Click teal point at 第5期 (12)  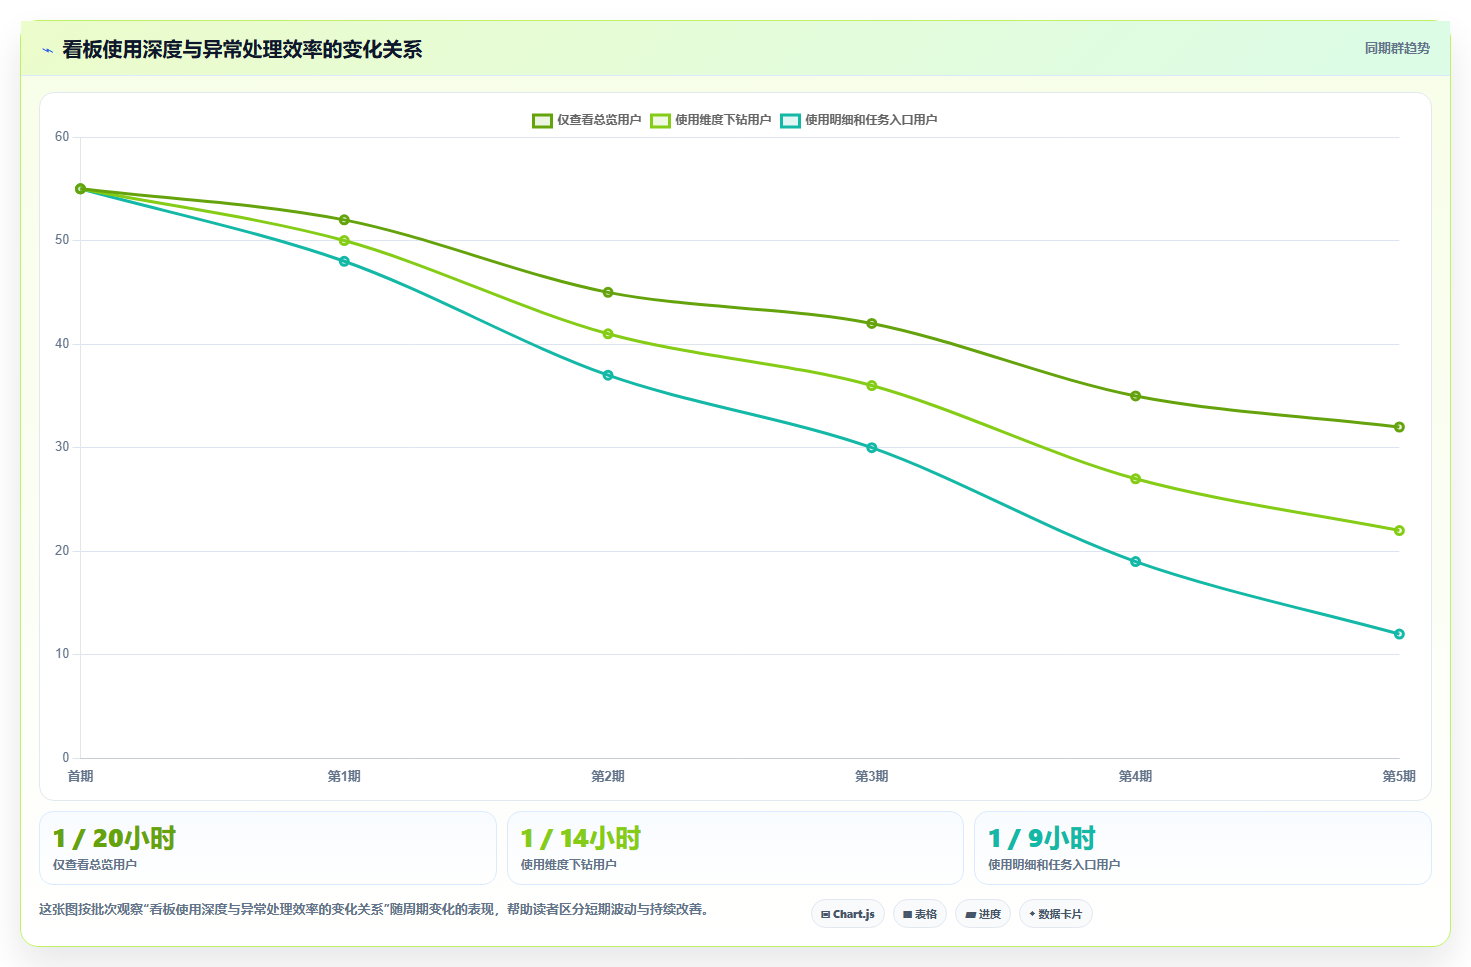(x=1399, y=634)
